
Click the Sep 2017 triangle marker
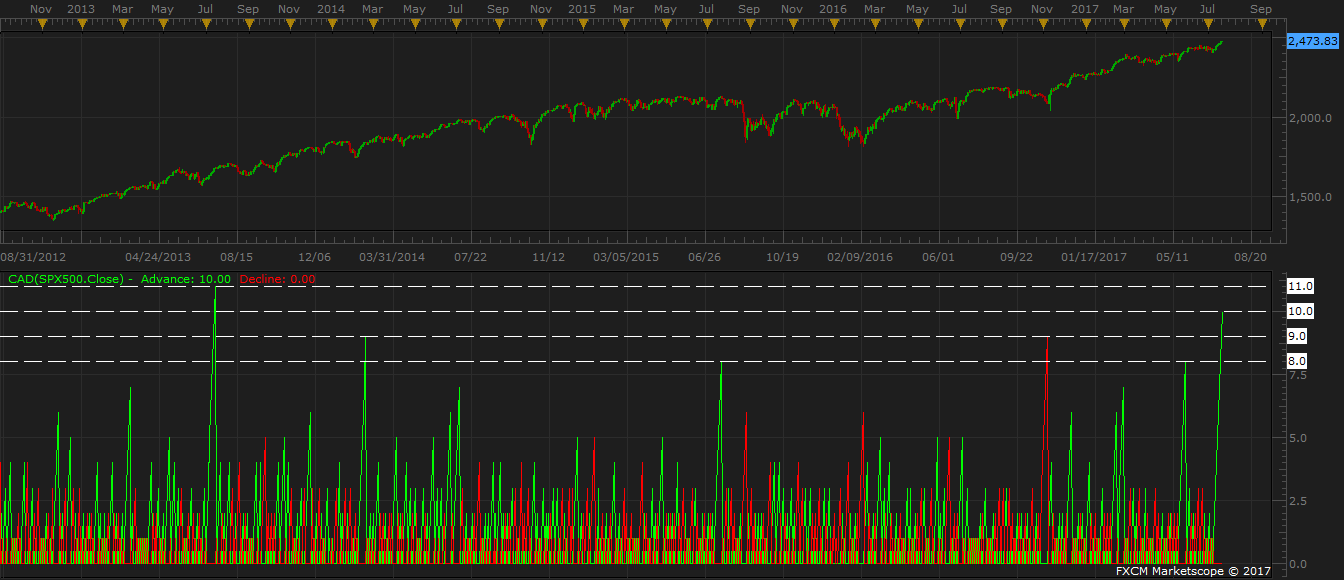click(x=1261, y=24)
